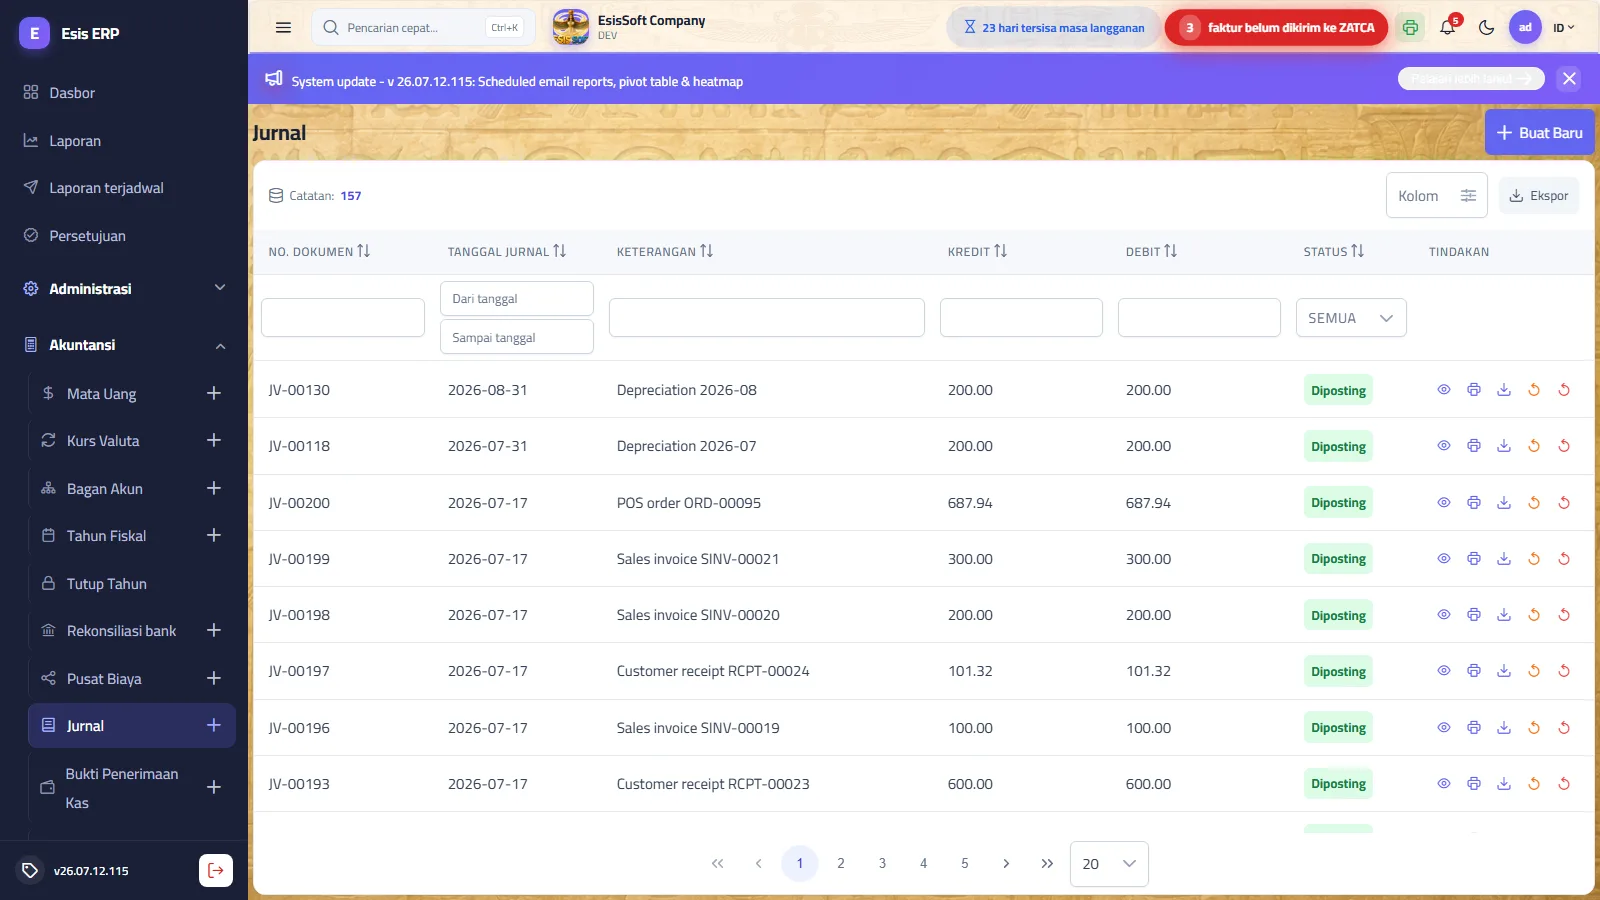Go to Bagan Akun in the sidebar
Screen dimensions: 1600x900
tap(105, 489)
